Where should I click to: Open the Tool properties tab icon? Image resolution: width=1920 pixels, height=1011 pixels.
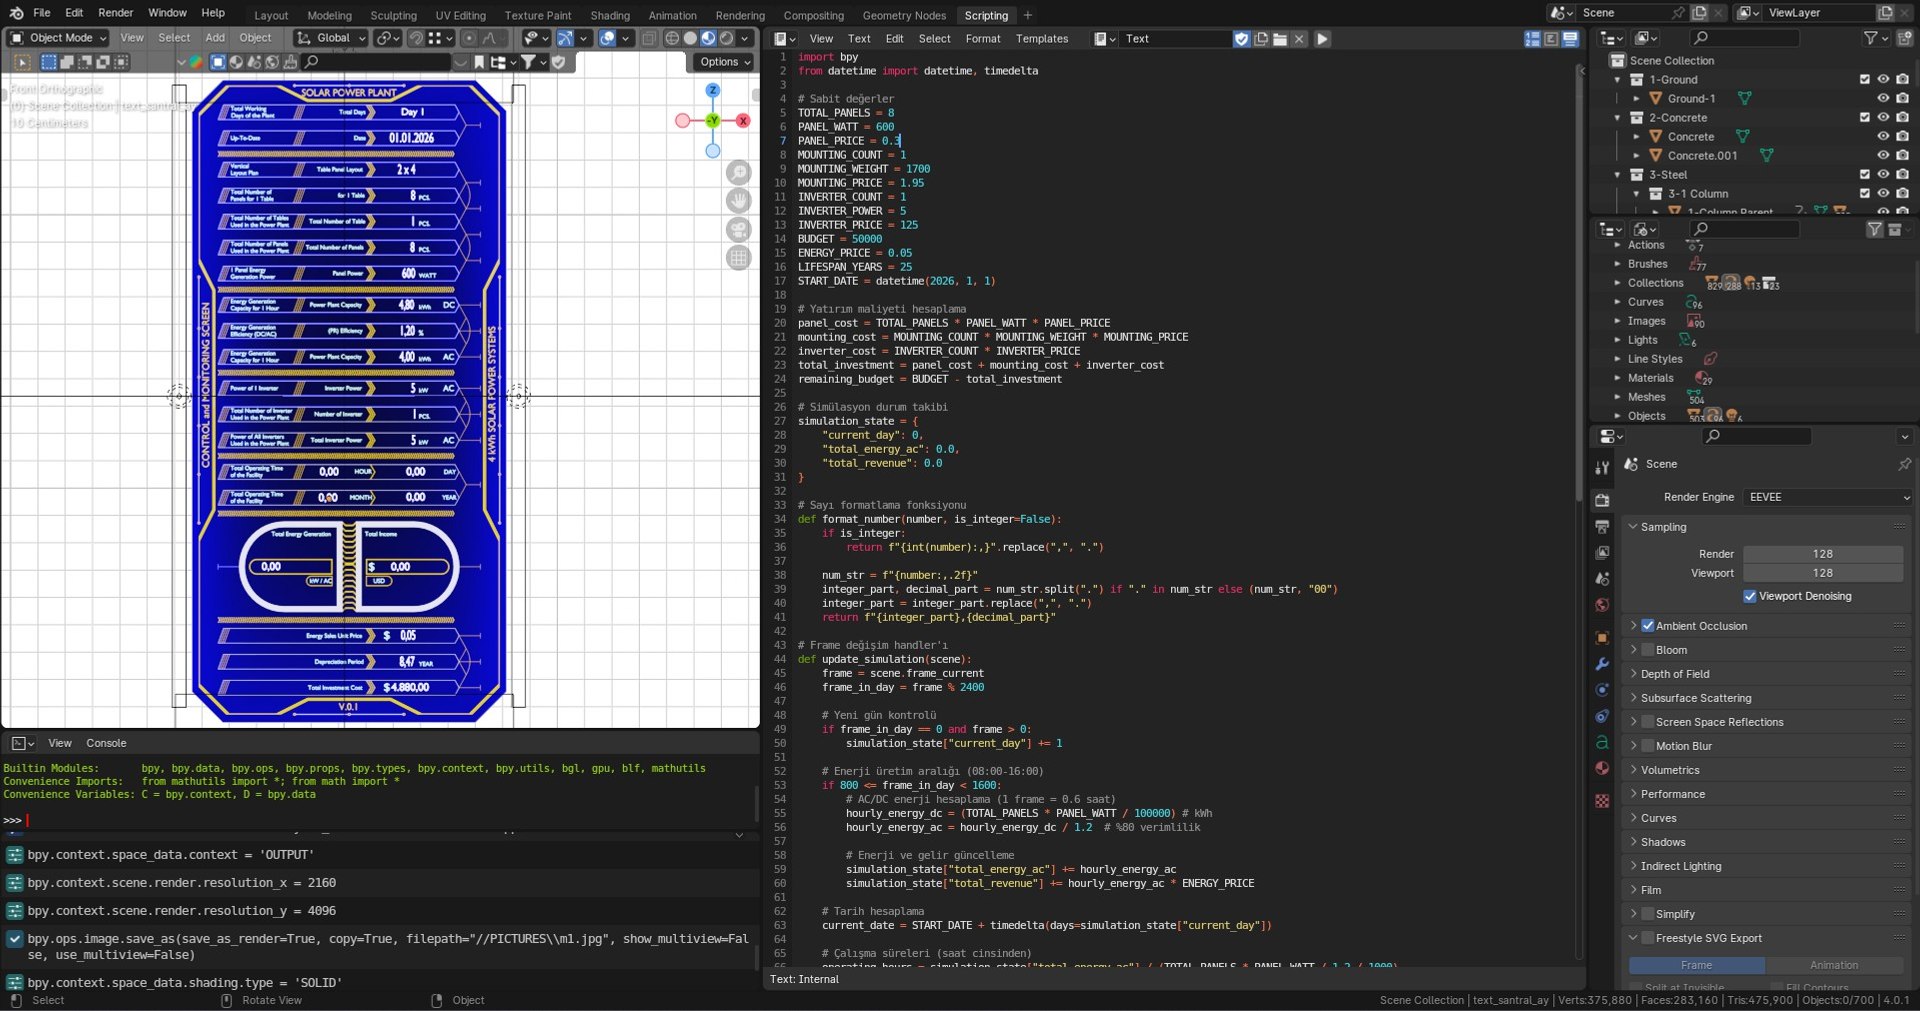(1602, 467)
